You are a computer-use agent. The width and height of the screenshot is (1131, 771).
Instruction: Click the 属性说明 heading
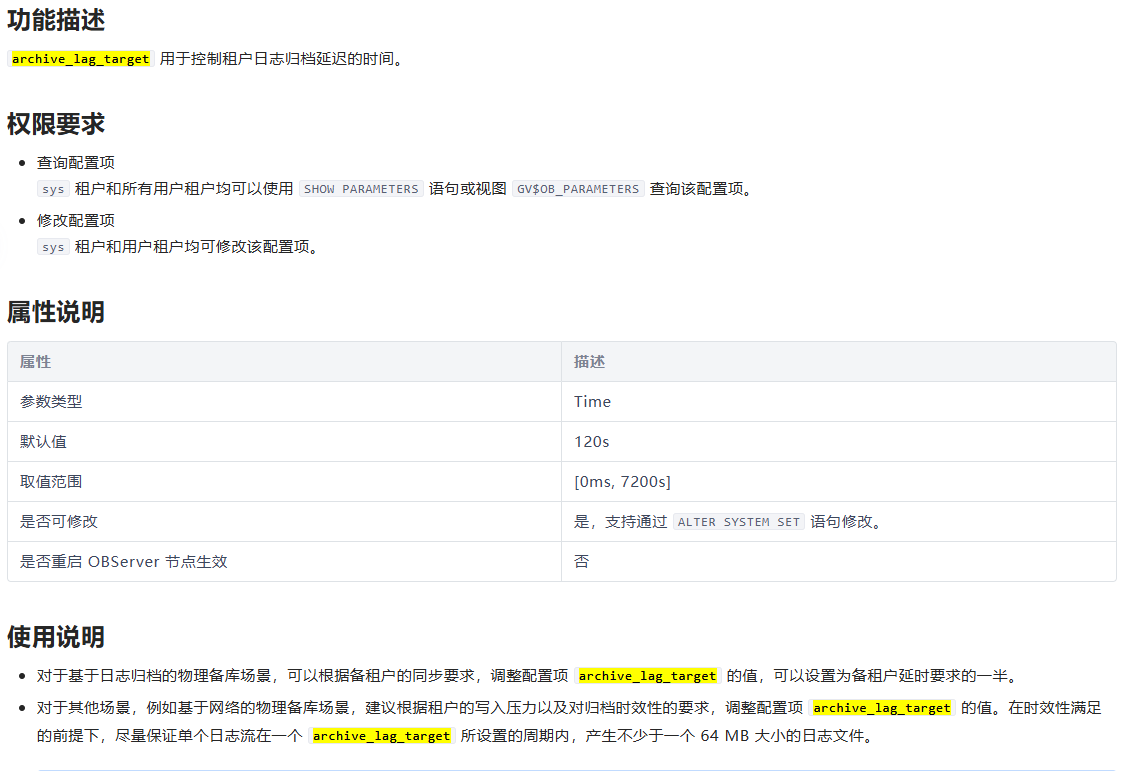[56, 312]
